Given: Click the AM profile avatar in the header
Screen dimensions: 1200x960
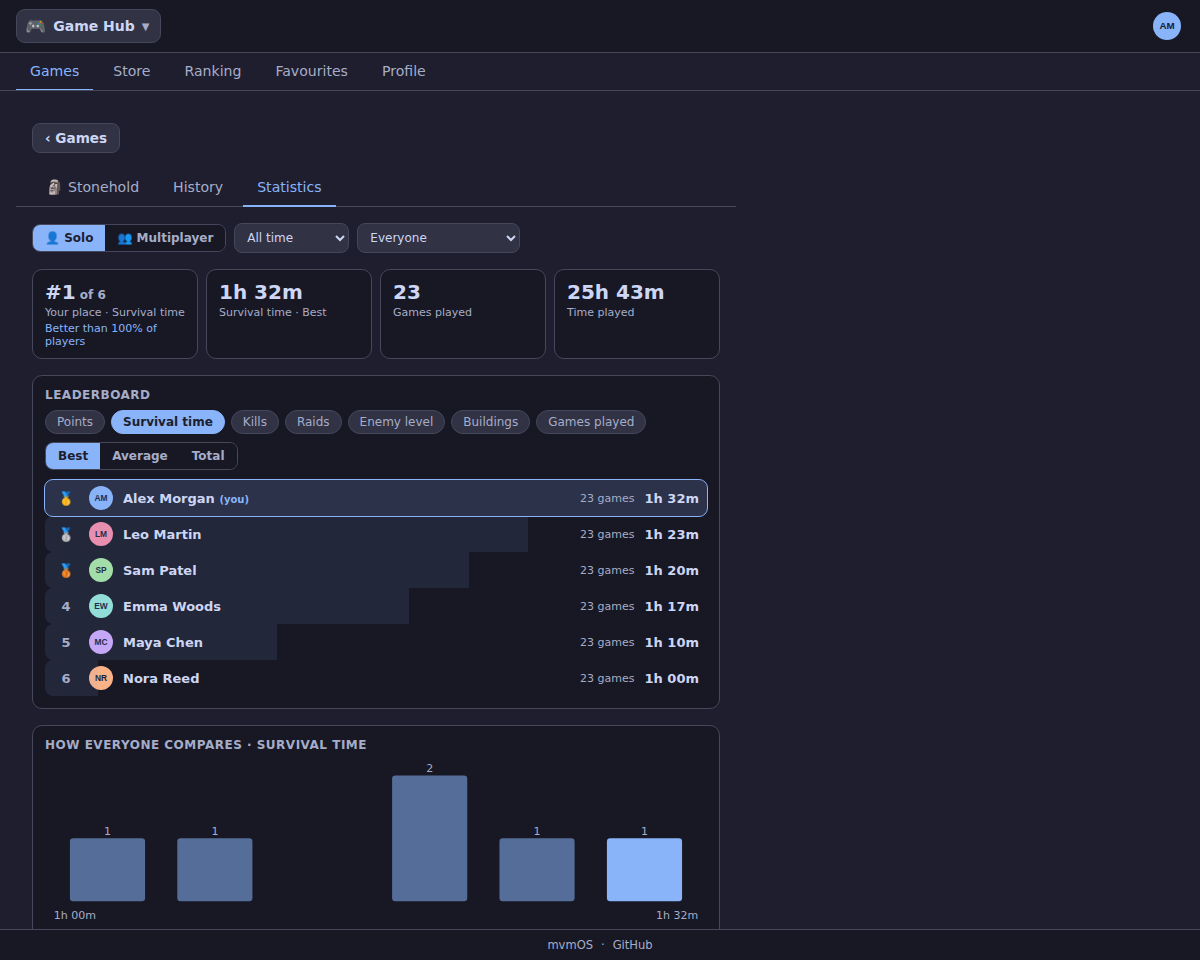Looking at the screenshot, I should coord(1167,26).
